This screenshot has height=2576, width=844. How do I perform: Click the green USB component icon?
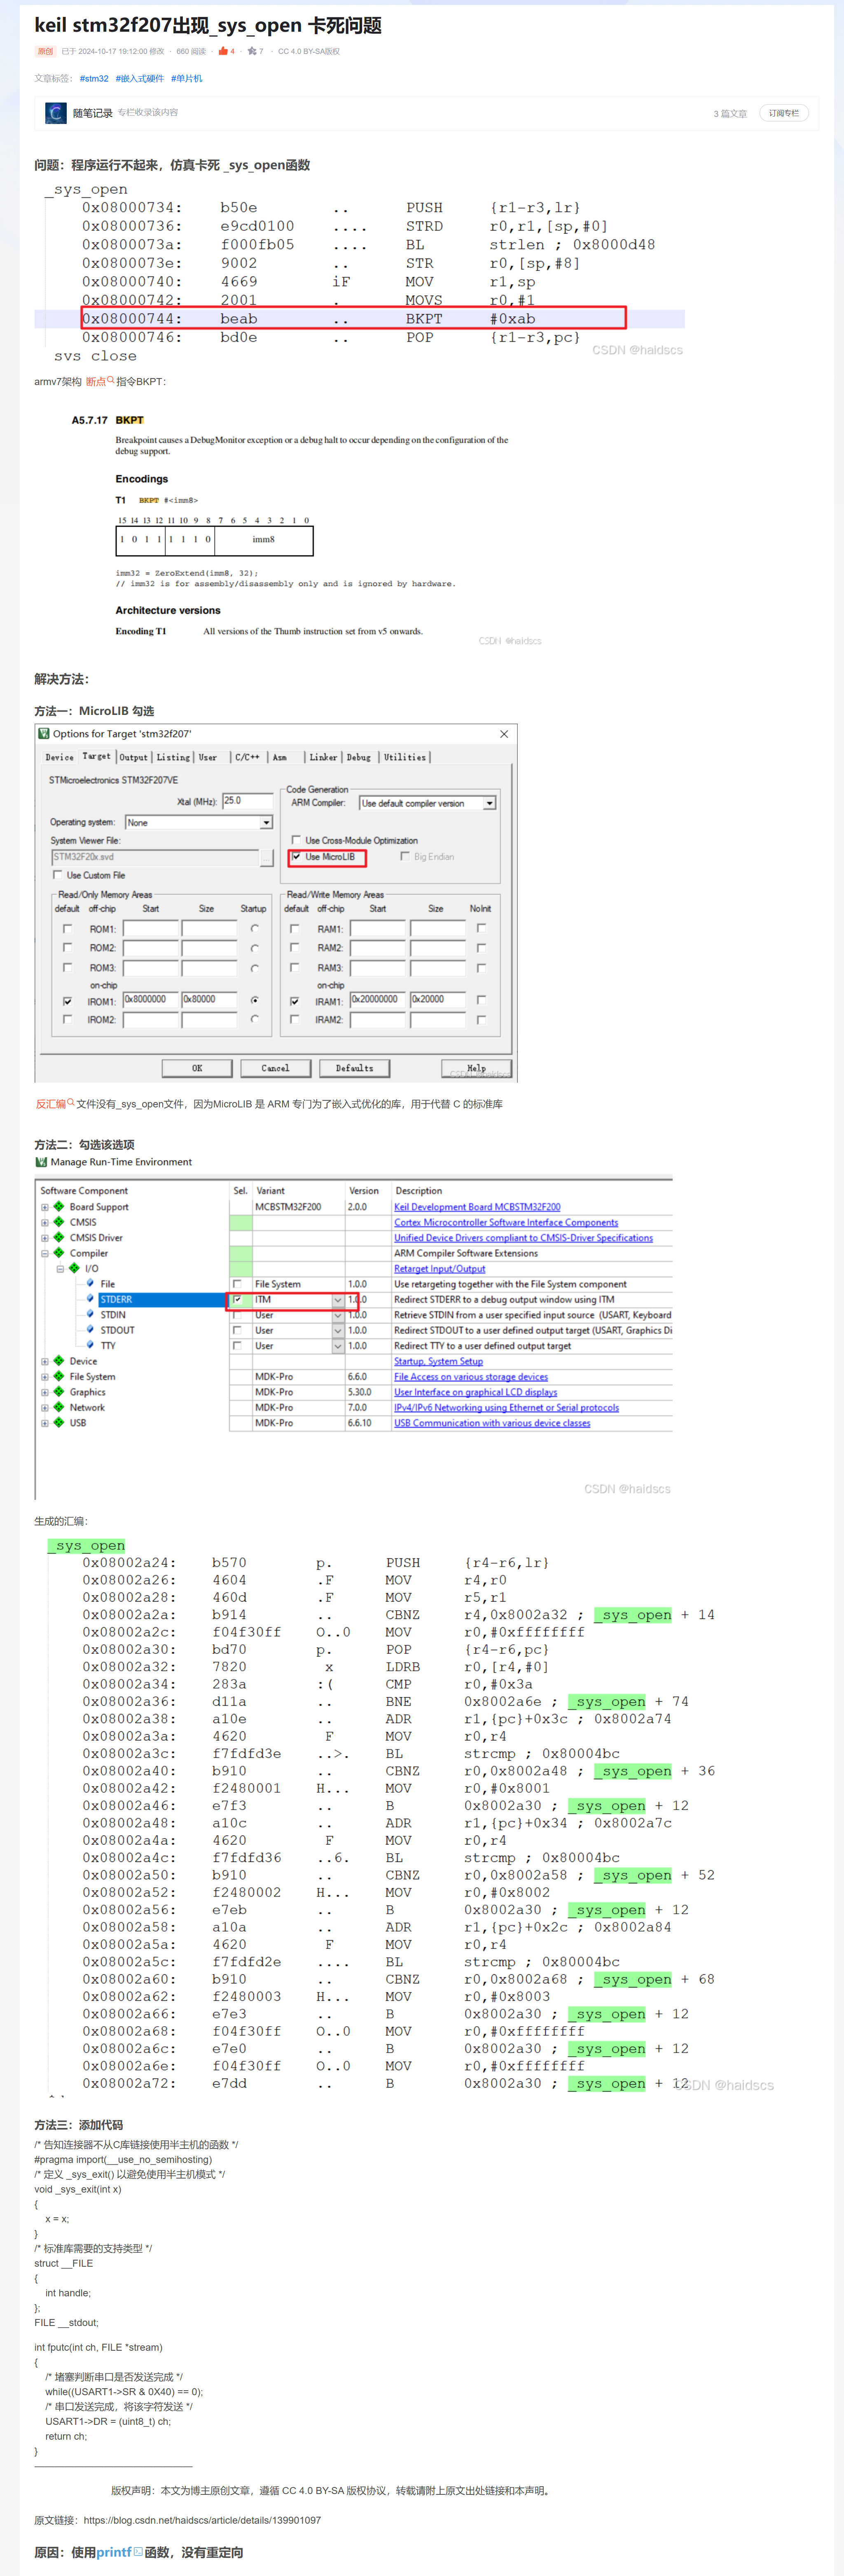click(x=59, y=1422)
